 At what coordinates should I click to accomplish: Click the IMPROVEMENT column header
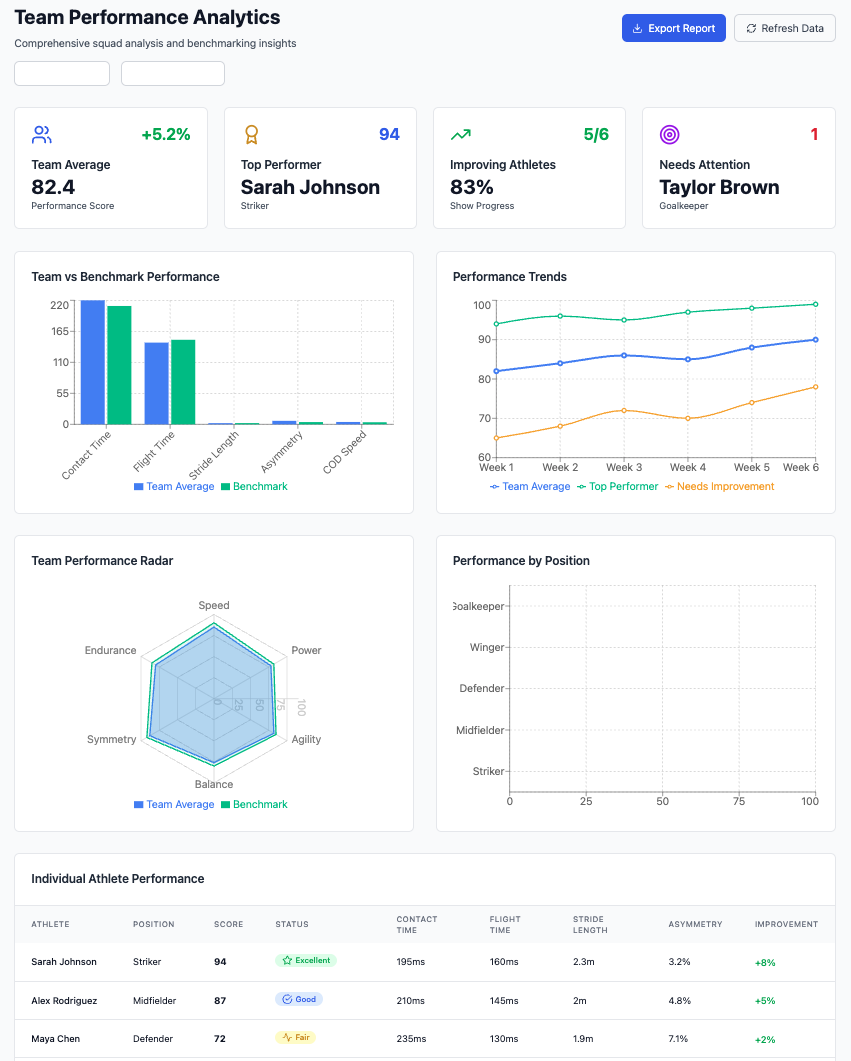click(787, 924)
